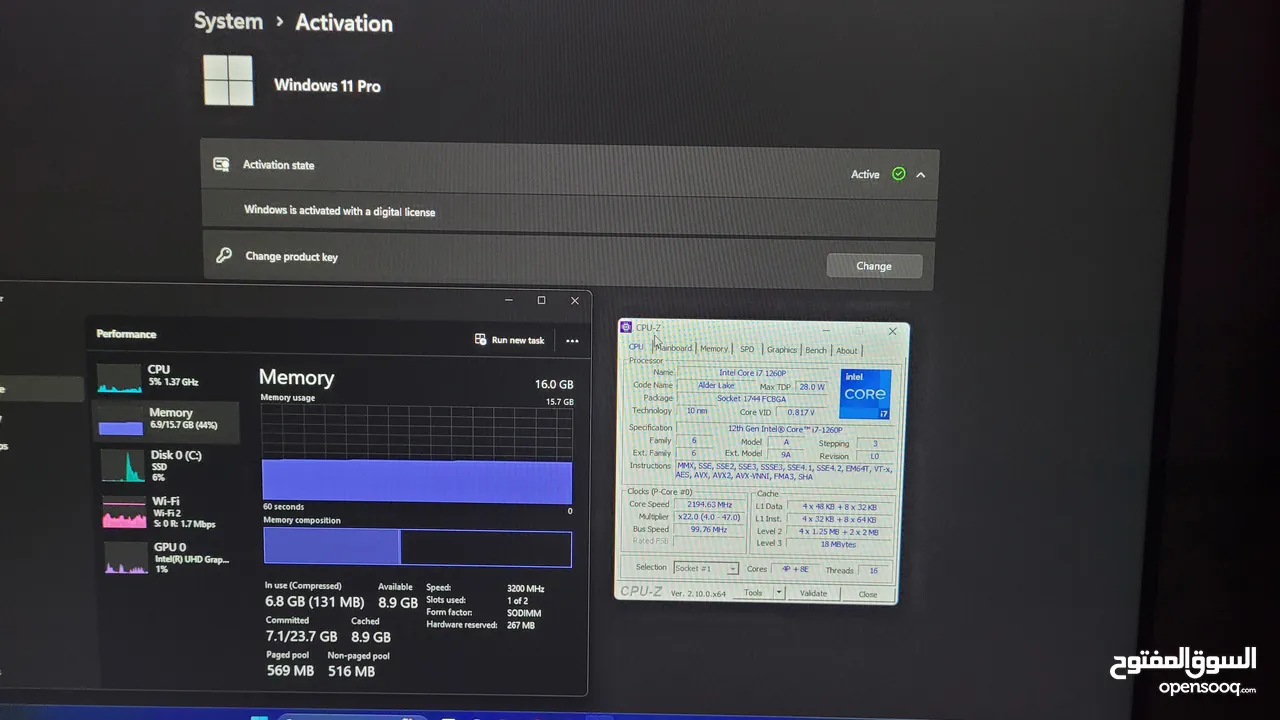Select Memory item in Task Manager sidebar
Screen dimensions: 1280x720
[166, 420]
